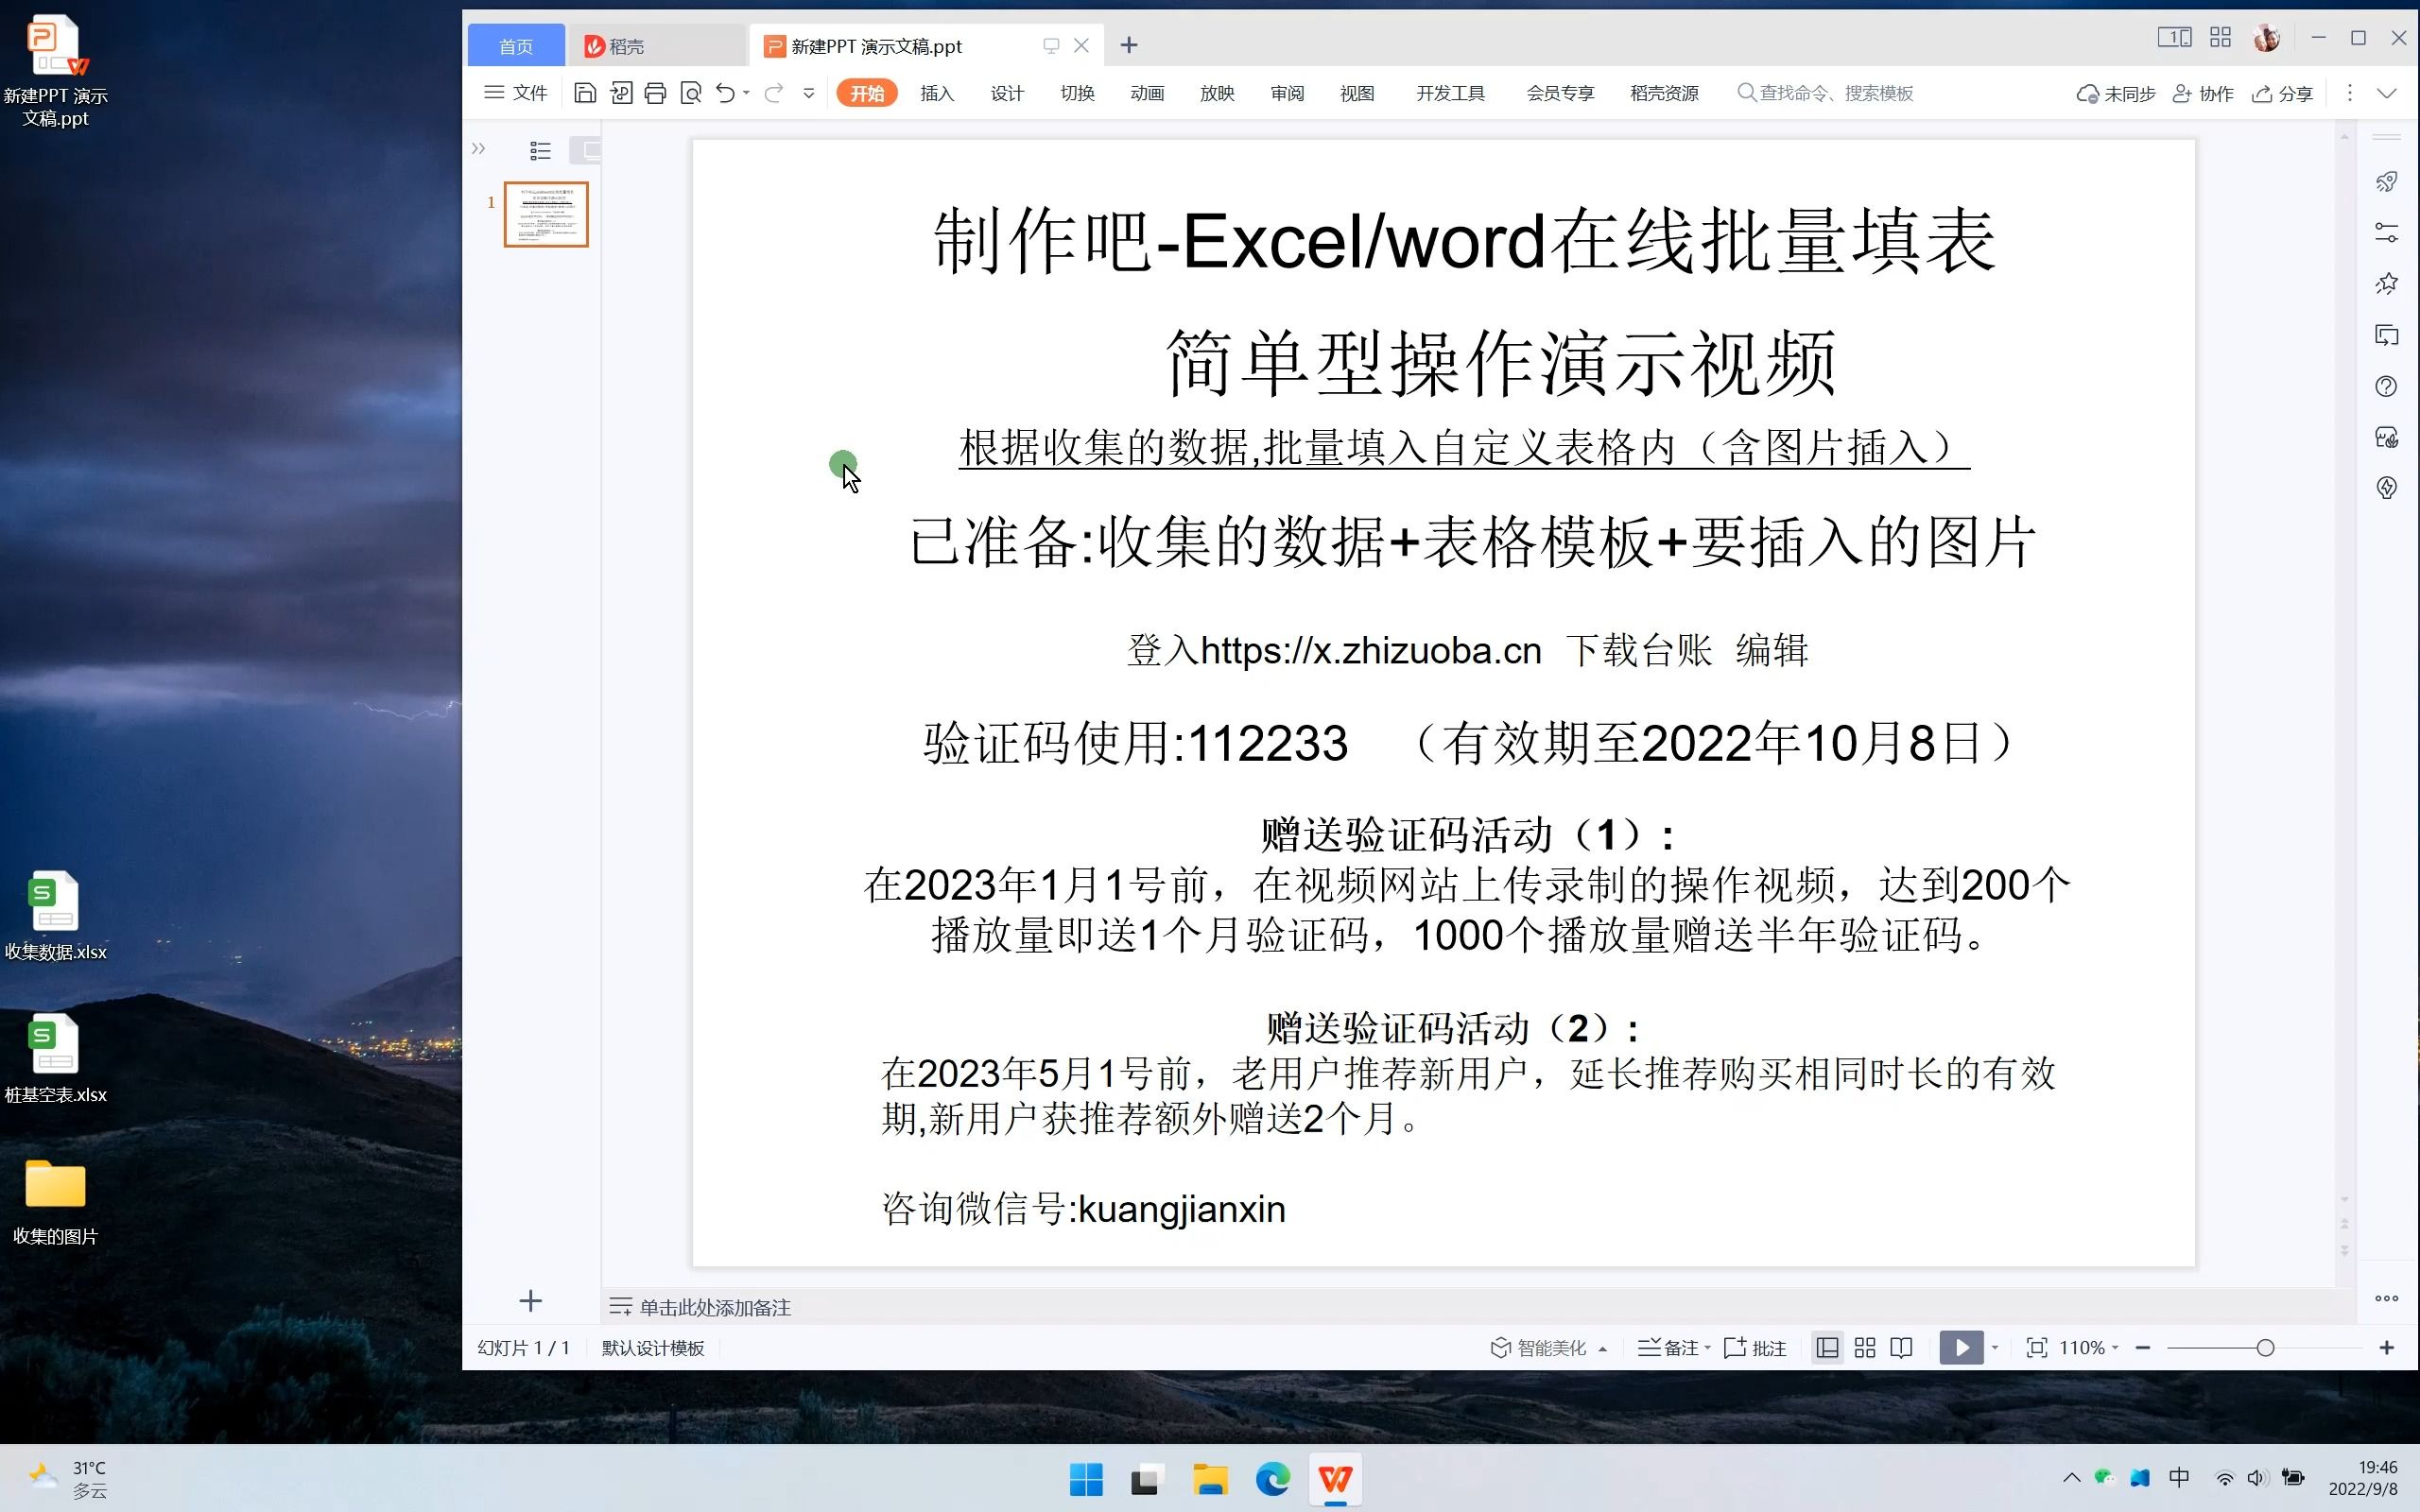Open the 稻壳资源 tab

click(x=1664, y=93)
